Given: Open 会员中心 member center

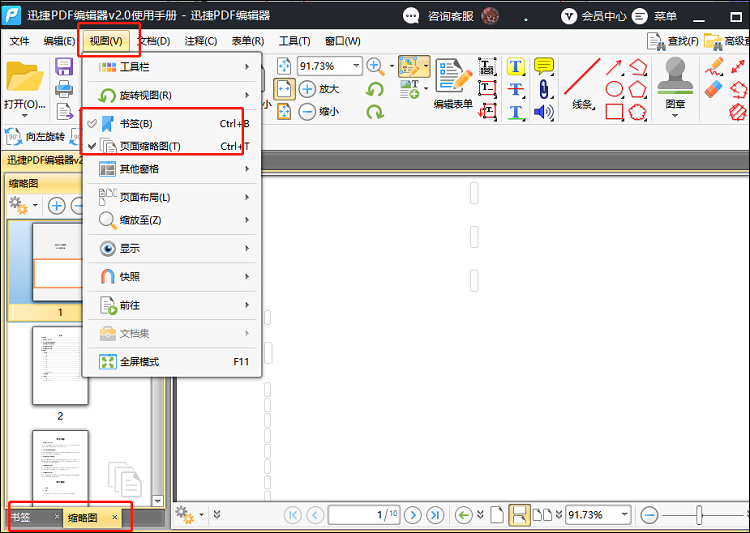Looking at the screenshot, I should click(x=594, y=16).
